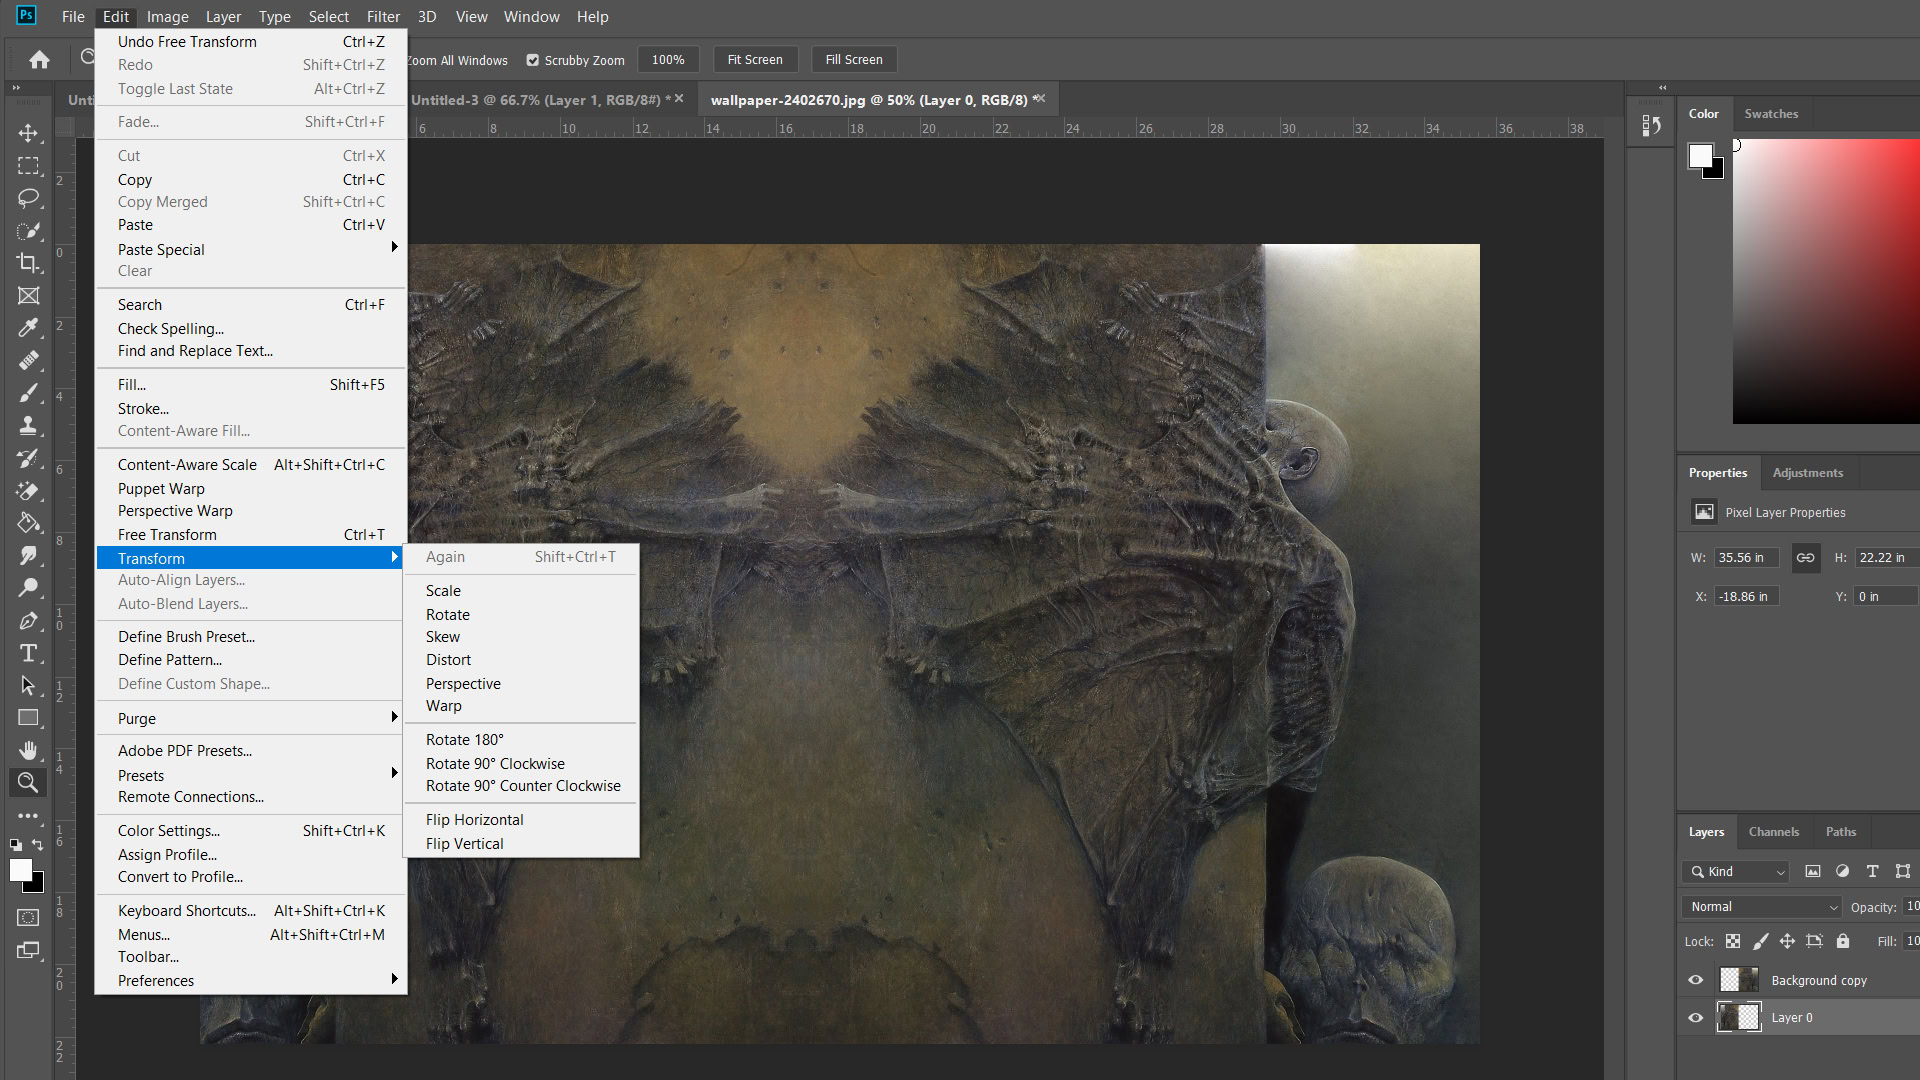Click the Fit Screen button

click(x=755, y=60)
